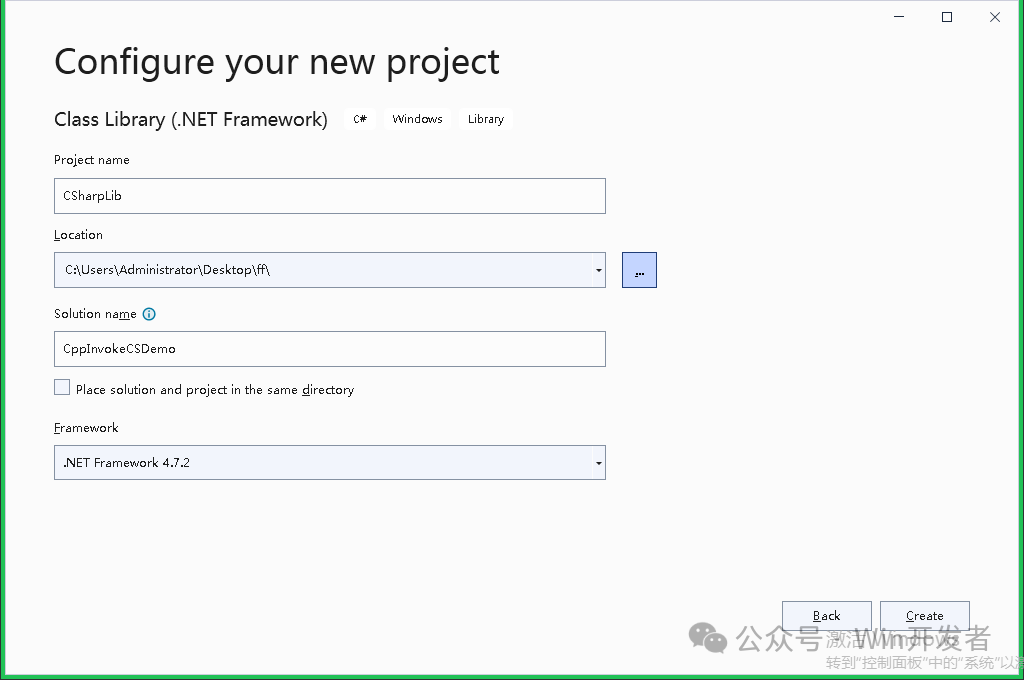Click the Windows tag label
The height and width of the screenshot is (680, 1024).
coord(417,119)
